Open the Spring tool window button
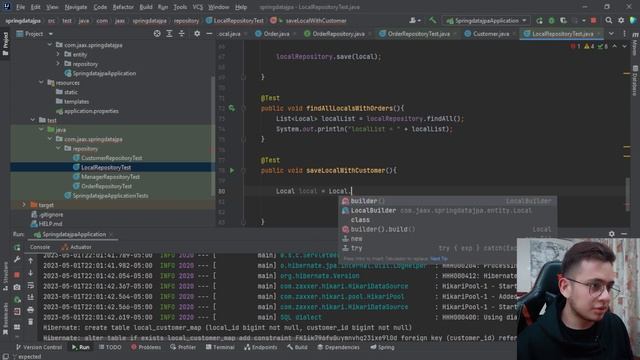 pyautogui.click(x=382, y=347)
